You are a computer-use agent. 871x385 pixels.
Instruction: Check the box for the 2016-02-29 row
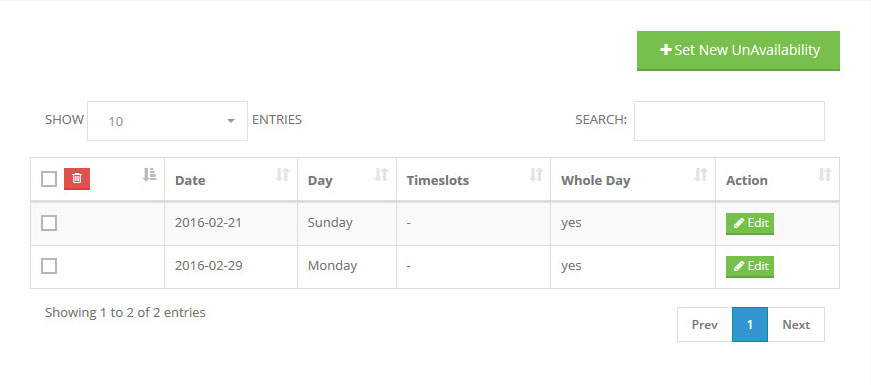49,267
